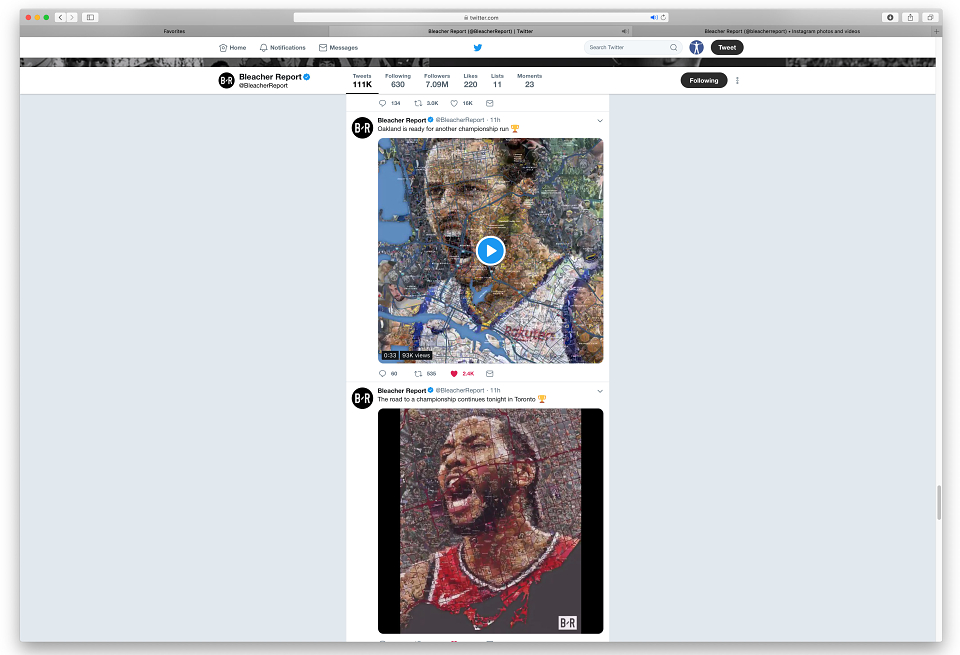Screen dimensions: 960x655
Task: Share Oakland tweet via Direct Message icon
Action: click(490, 373)
